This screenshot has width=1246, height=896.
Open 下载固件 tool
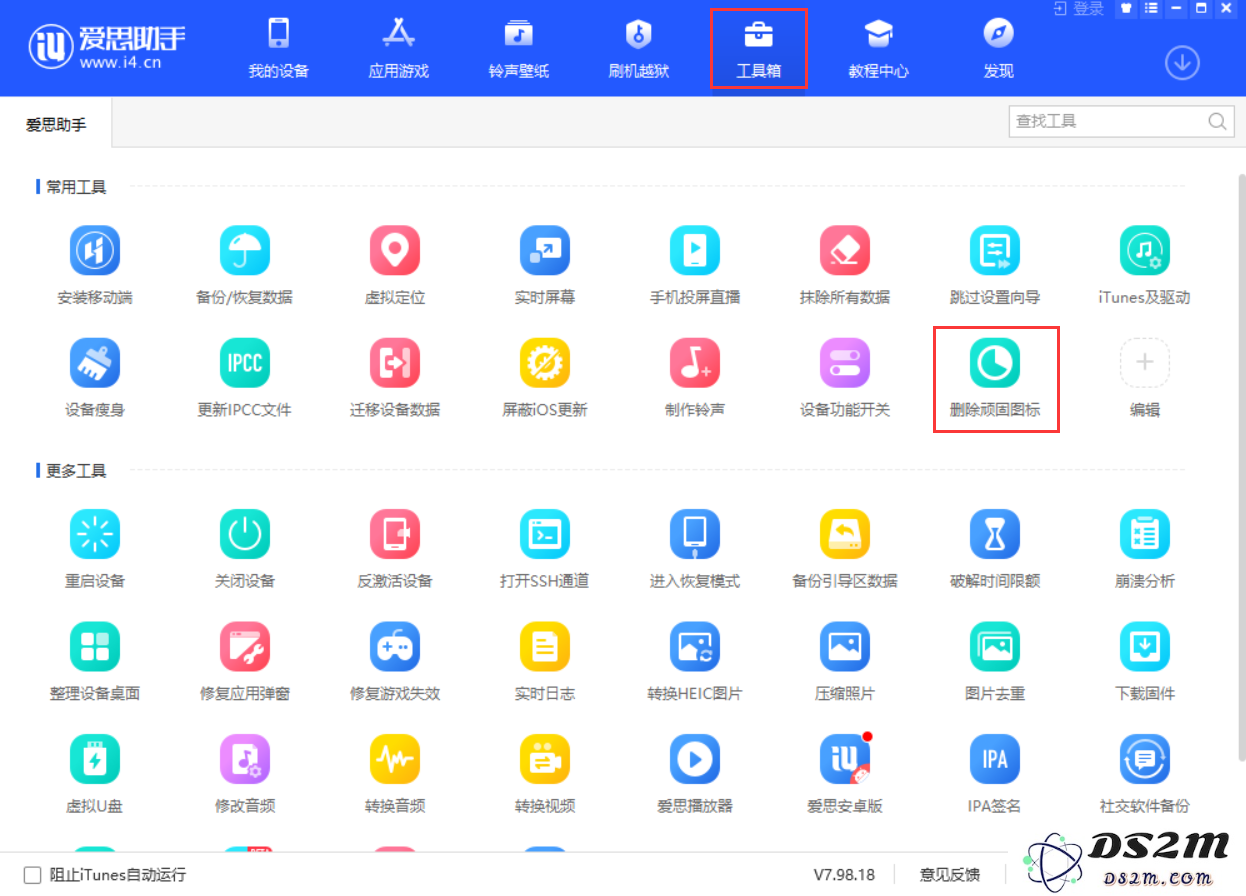[x=1145, y=661]
